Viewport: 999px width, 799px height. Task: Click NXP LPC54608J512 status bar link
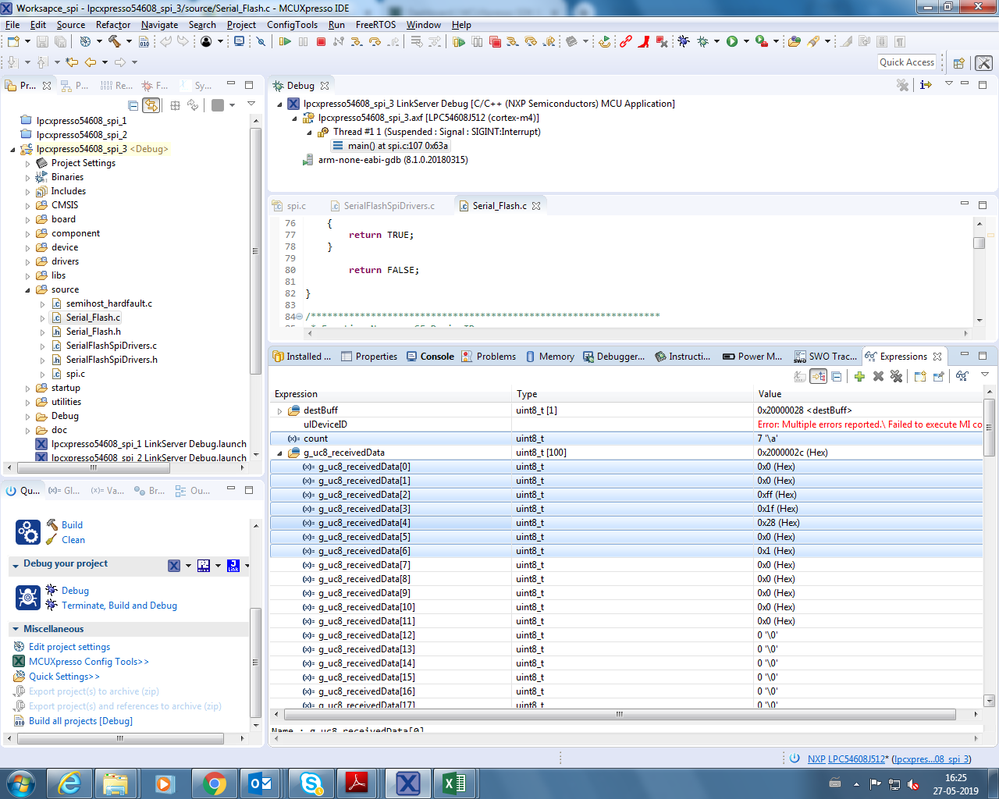846,759
